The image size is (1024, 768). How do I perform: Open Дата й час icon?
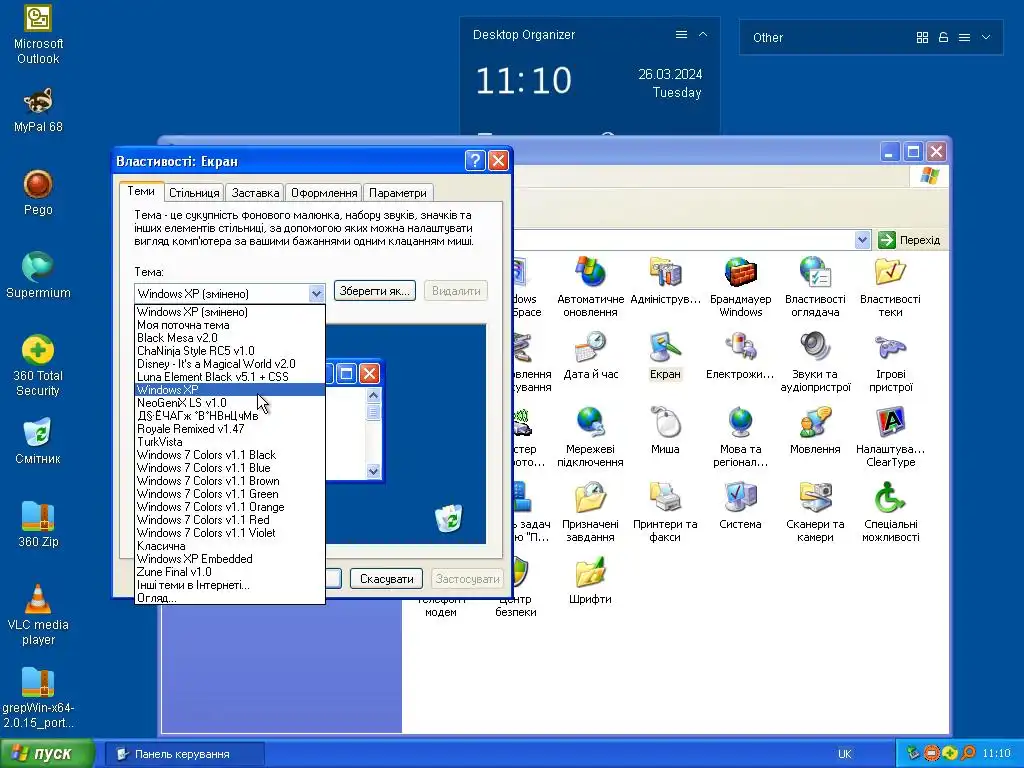590,357
